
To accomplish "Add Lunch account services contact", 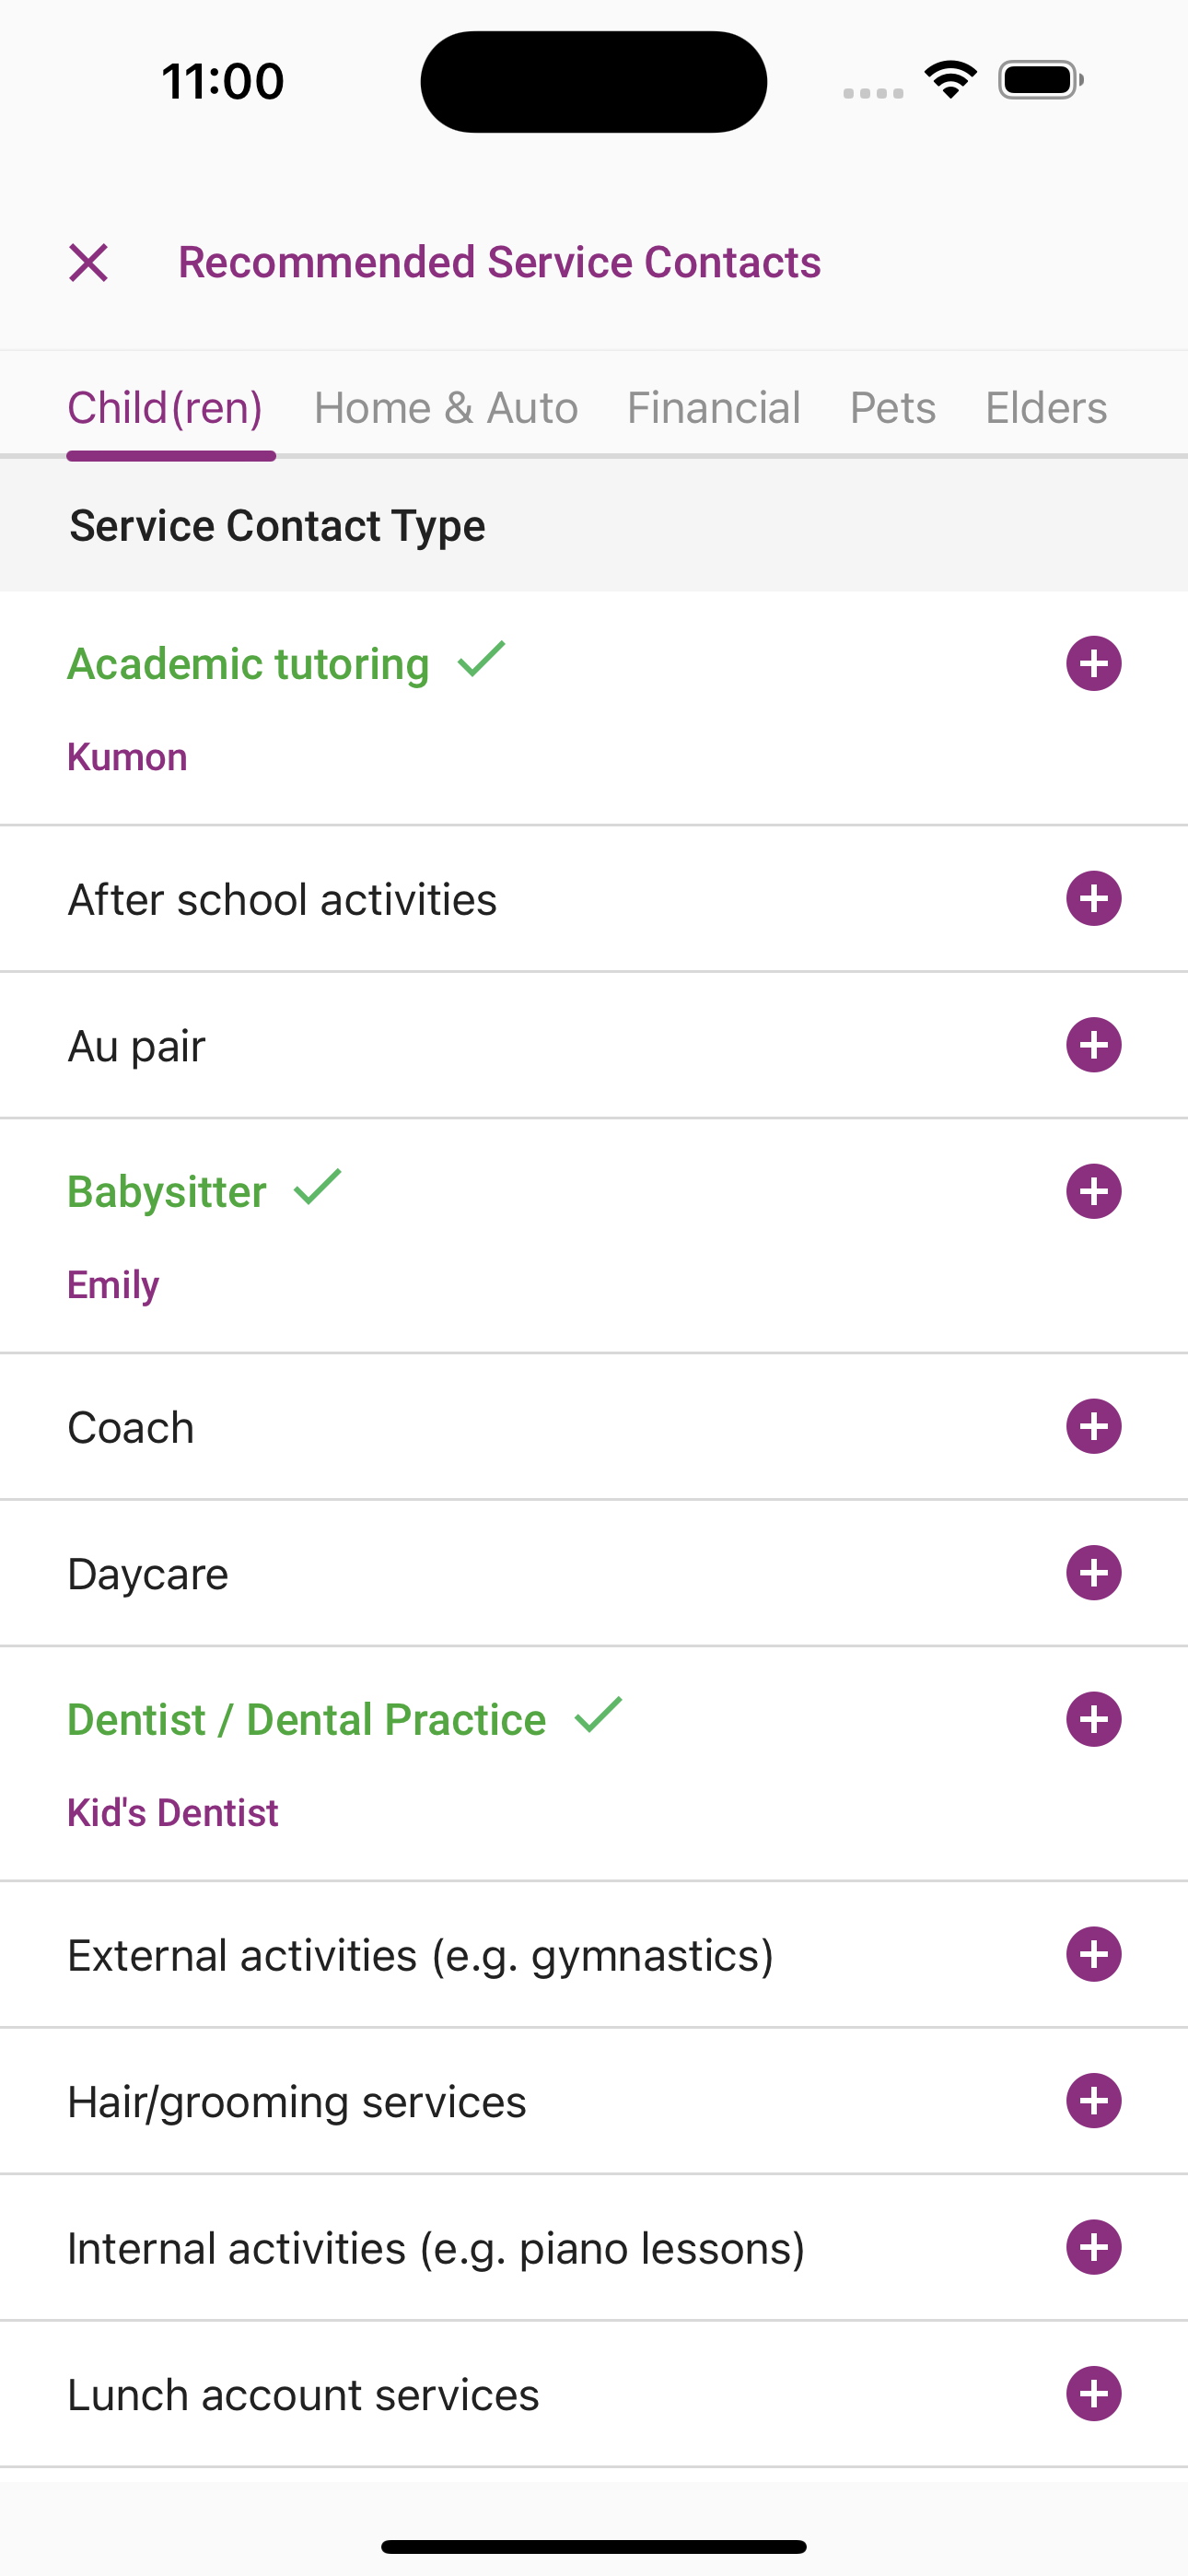I will click(1093, 2394).
